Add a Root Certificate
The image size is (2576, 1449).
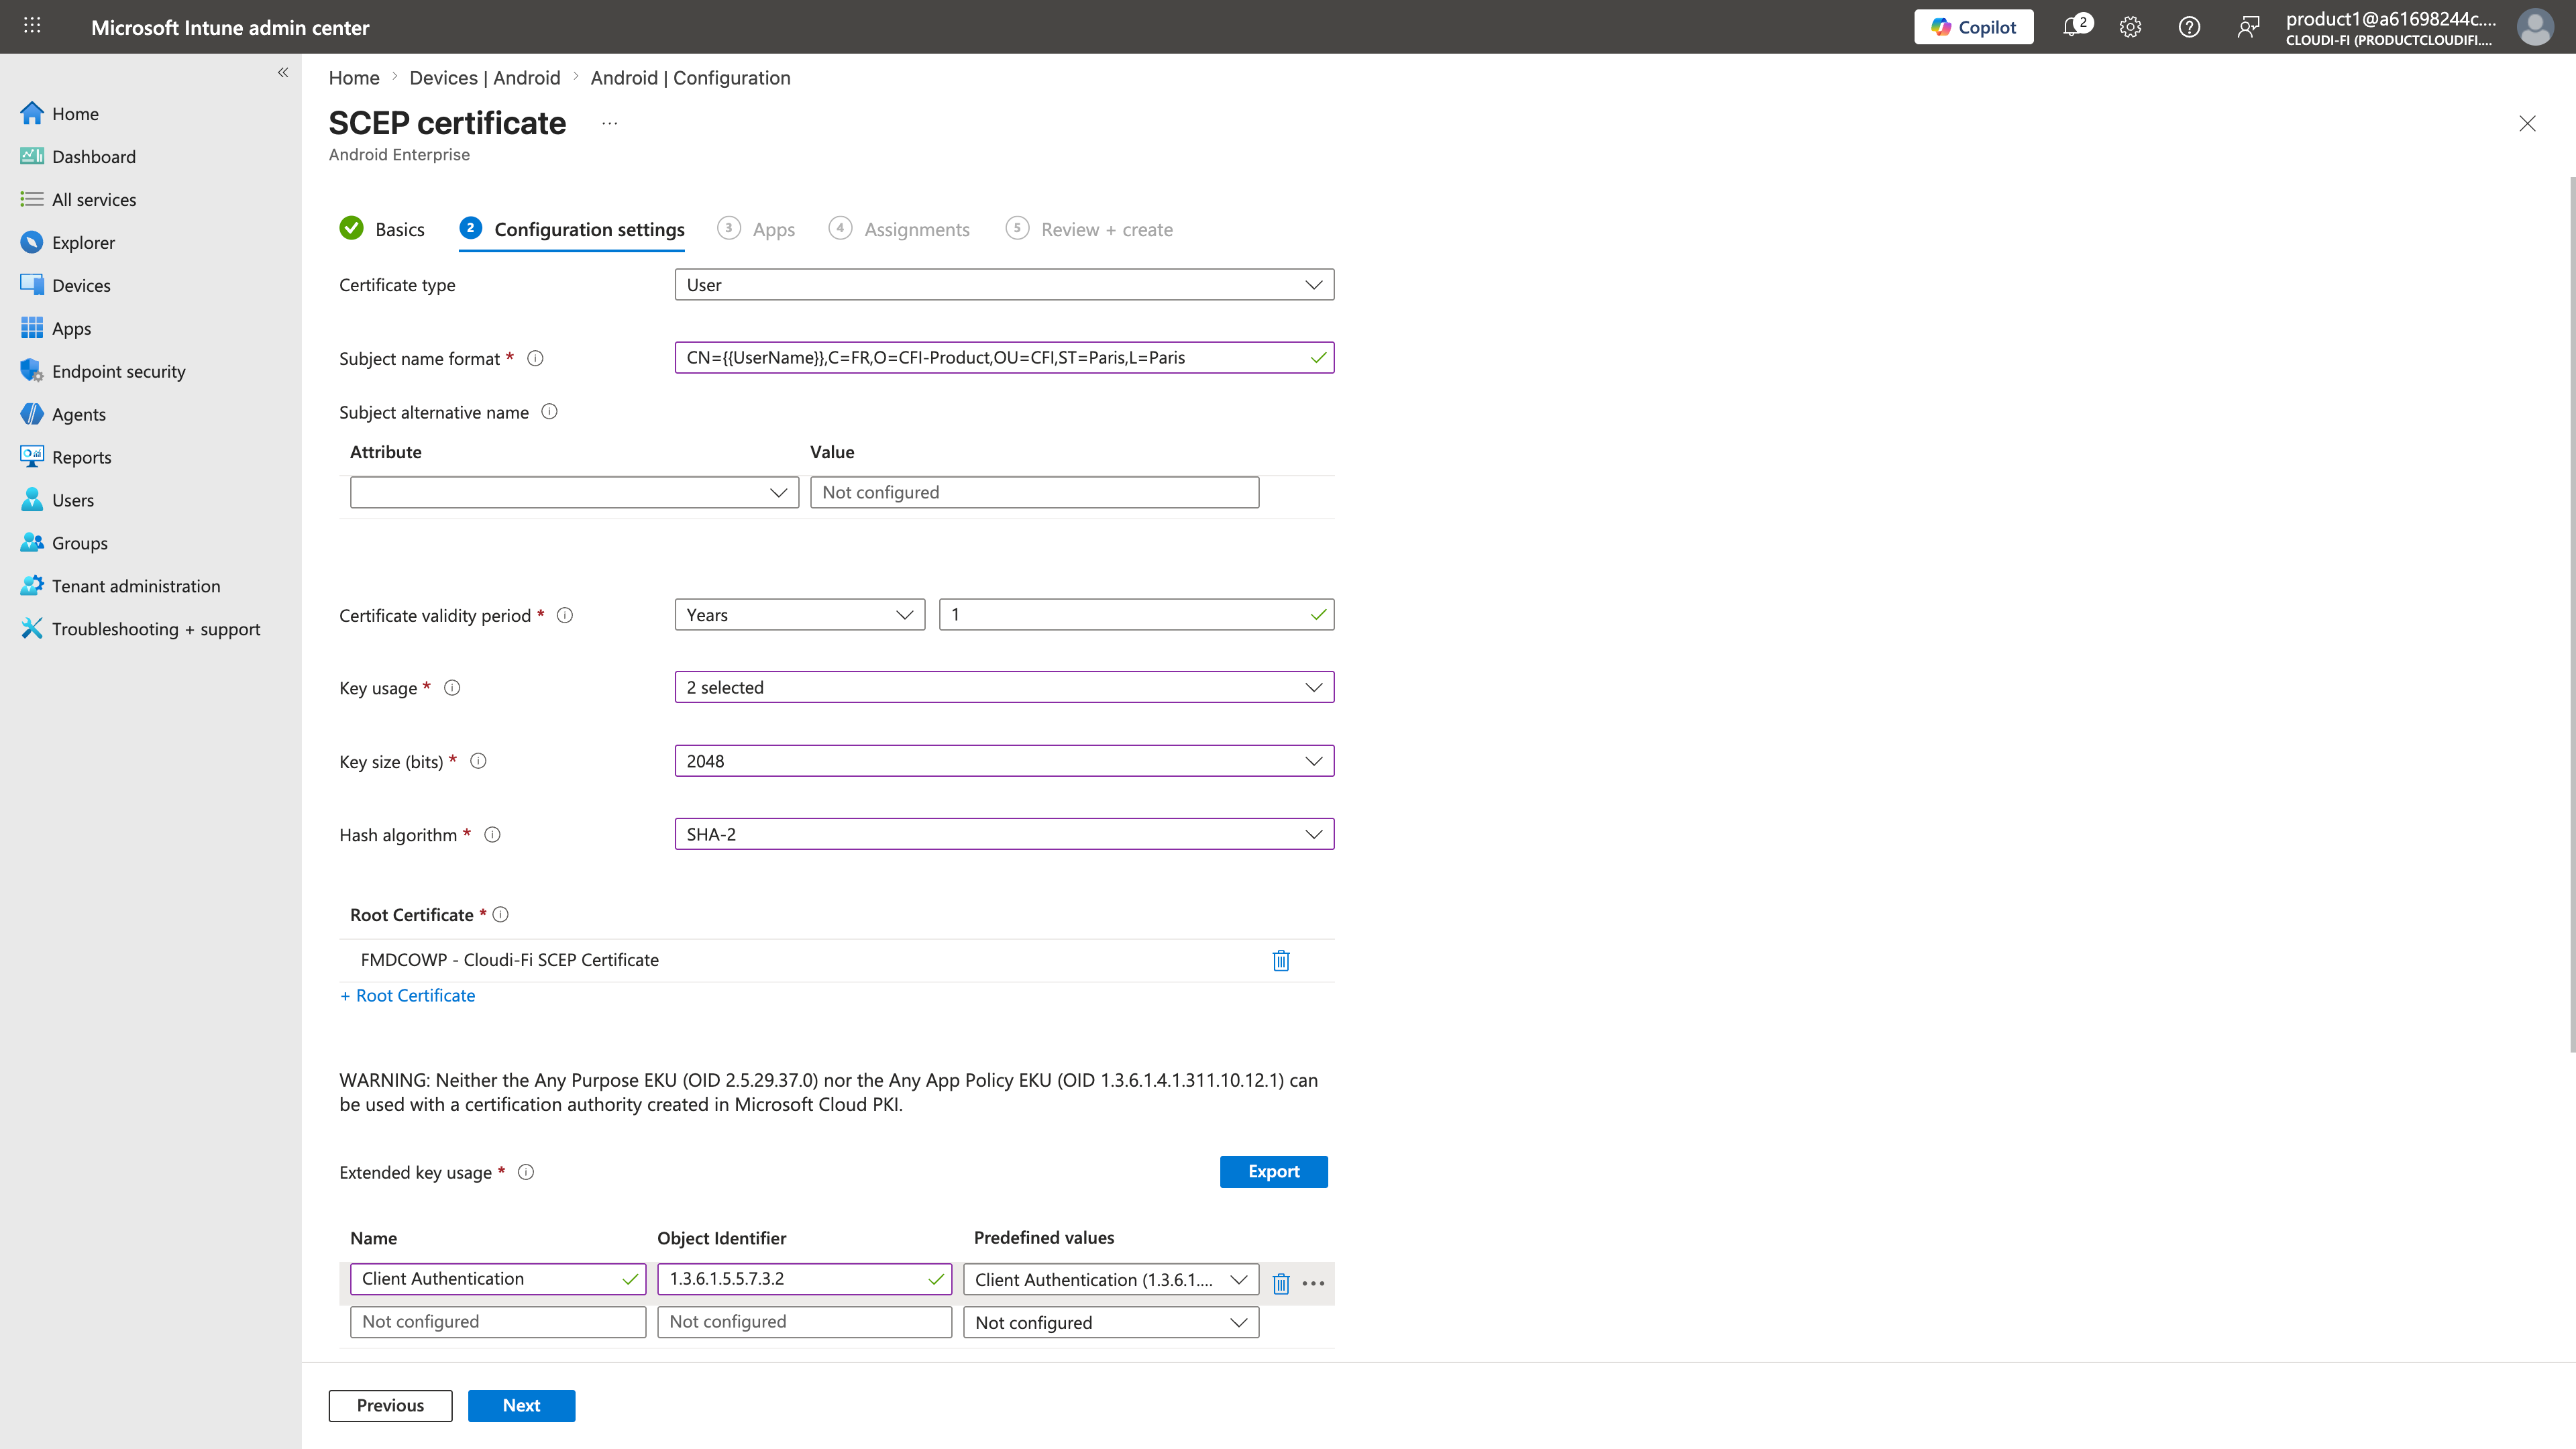[x=408, y=995]
